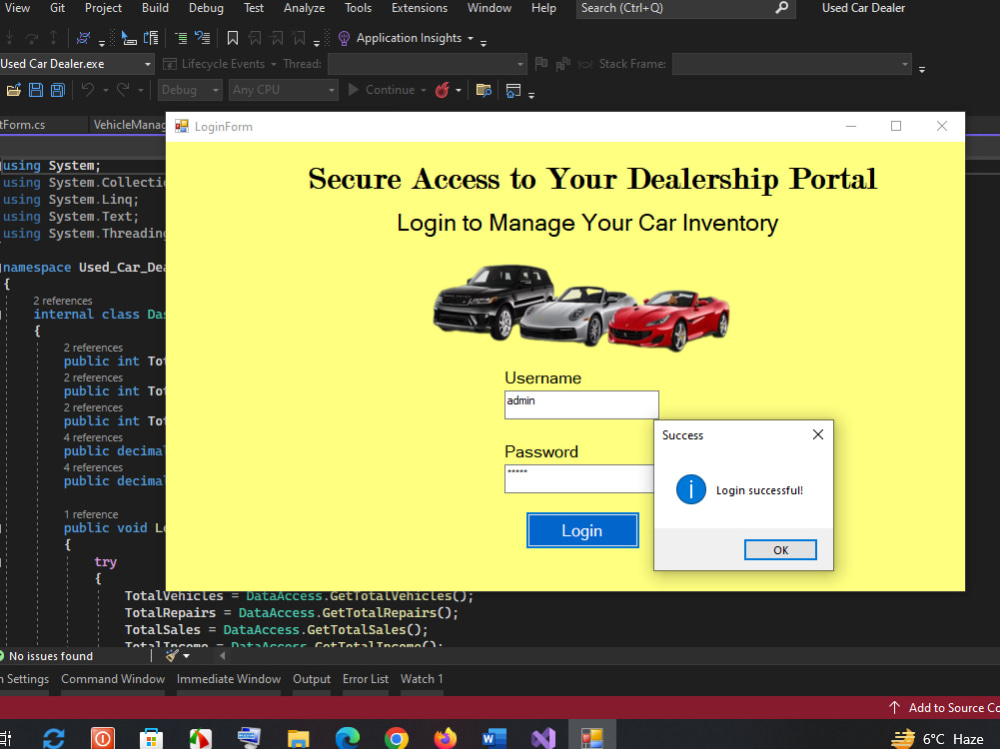
Task: Open the Output tab
Action: 311,679
